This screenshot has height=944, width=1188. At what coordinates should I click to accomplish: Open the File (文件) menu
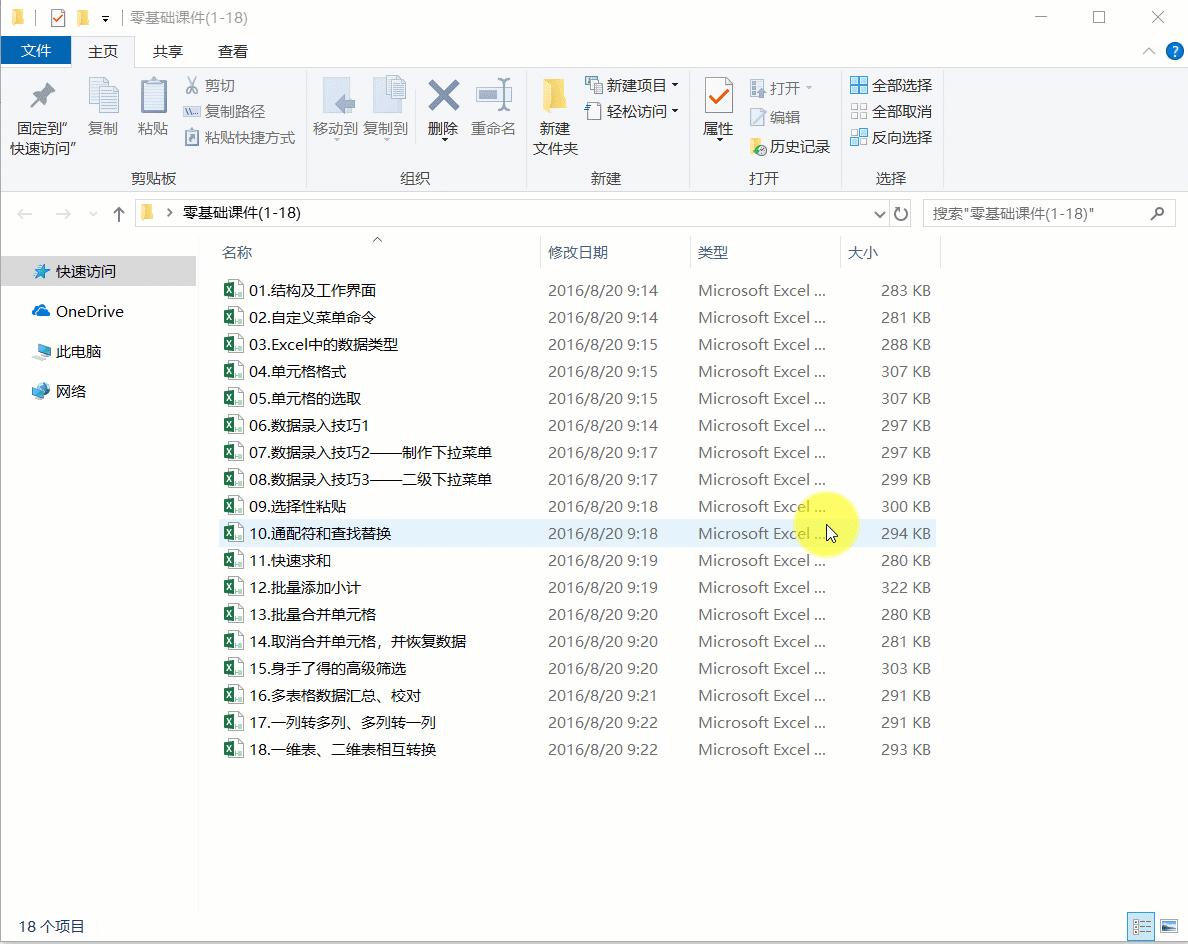click(36, 51)
